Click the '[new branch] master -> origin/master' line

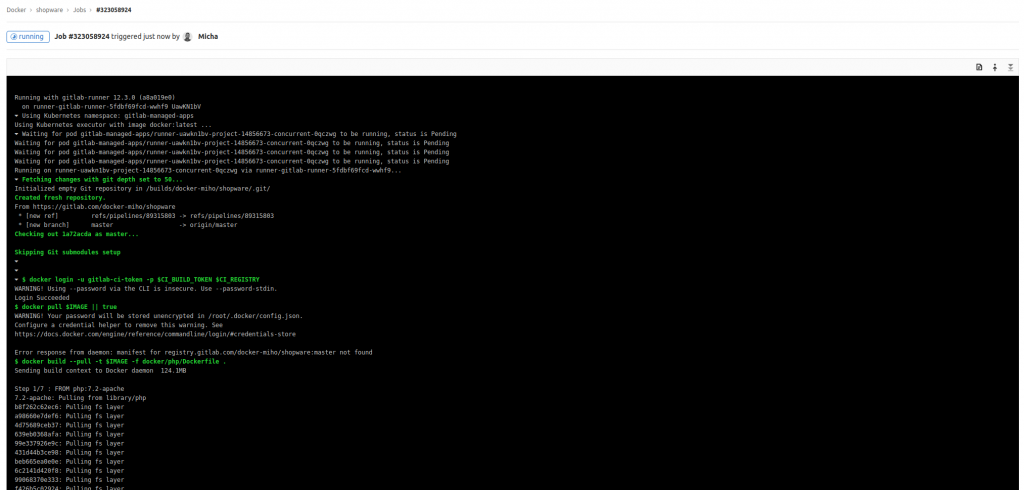click(x=127, y=225)
